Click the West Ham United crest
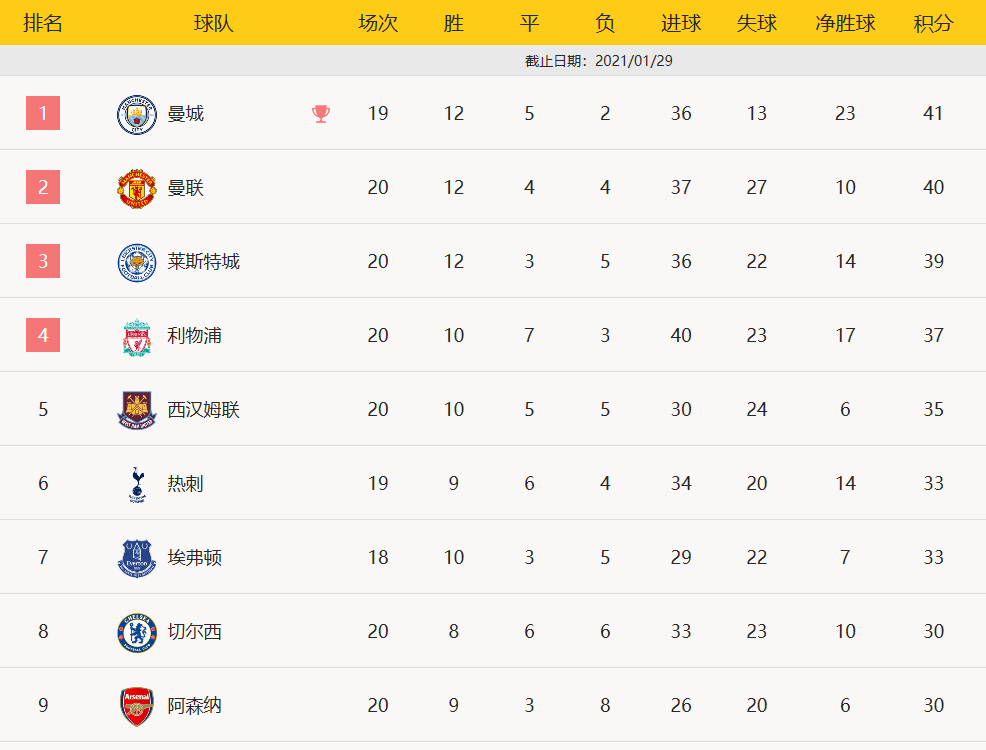 point(137,410)
